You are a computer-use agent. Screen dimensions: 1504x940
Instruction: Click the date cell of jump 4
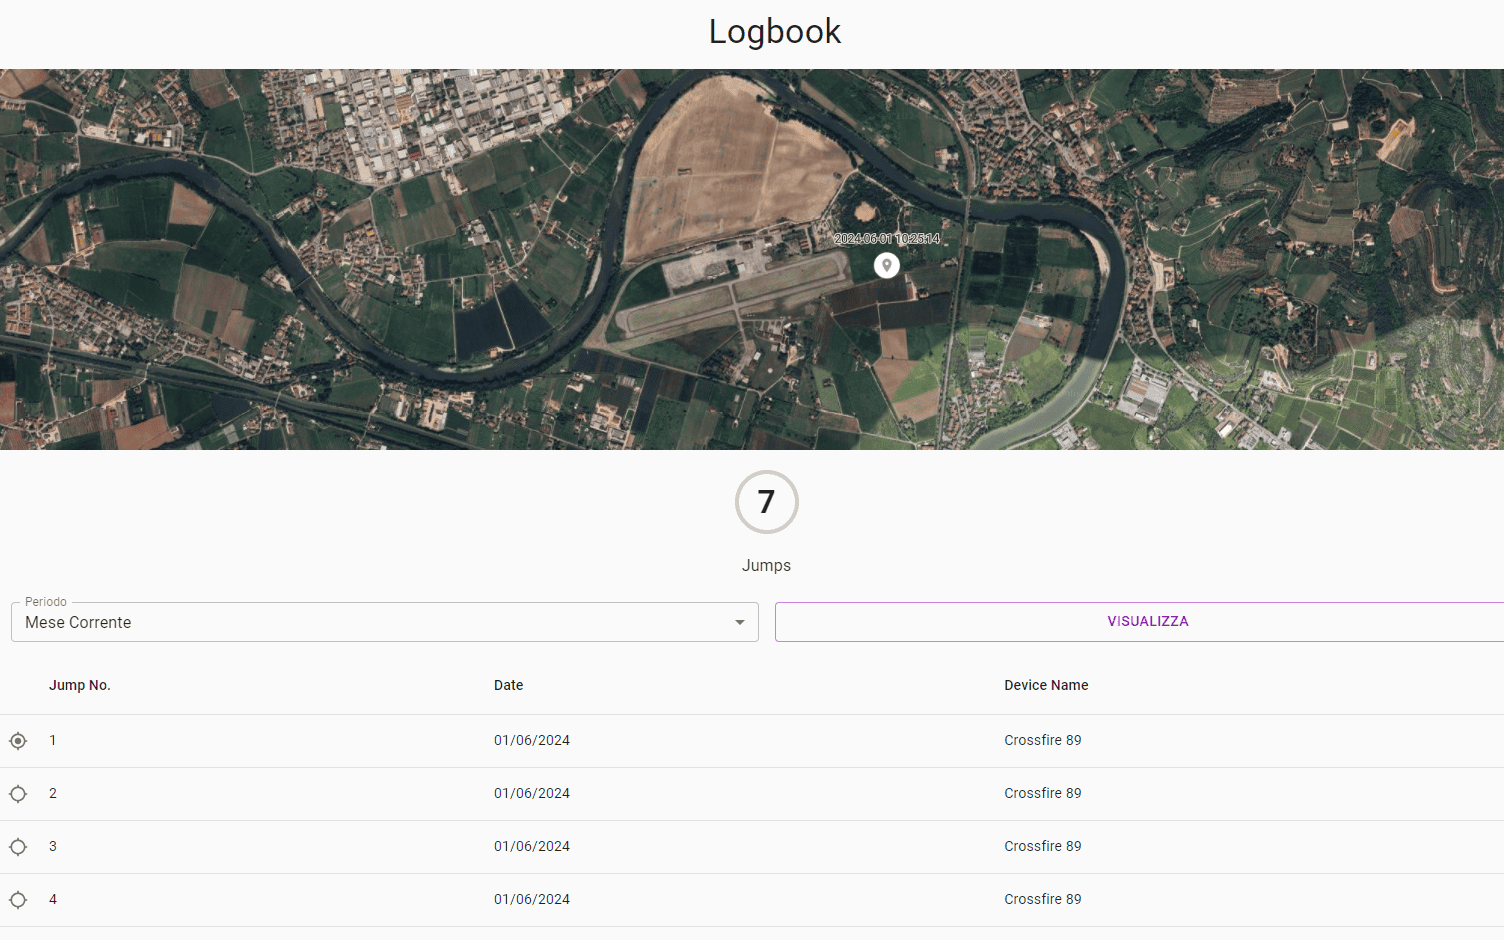(x=532, y=900)
